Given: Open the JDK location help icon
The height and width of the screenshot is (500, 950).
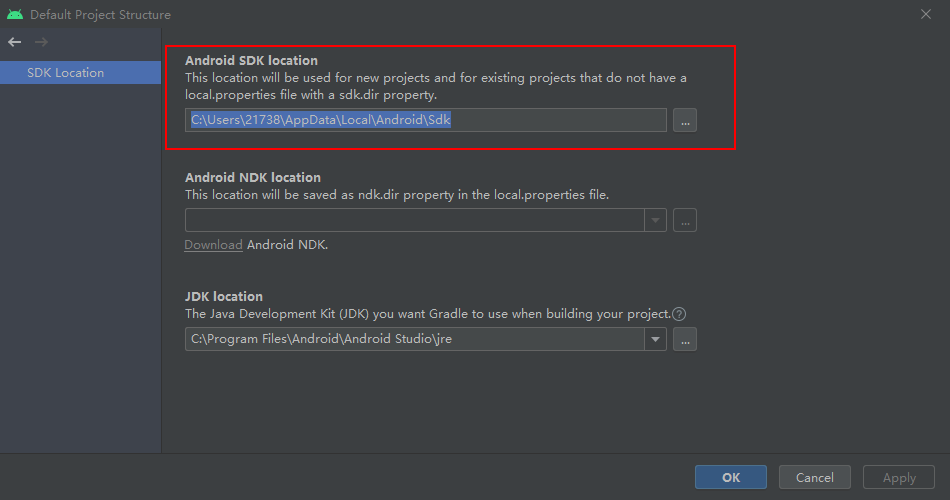Looking at the screenshot, I should [x=679, y=314].
